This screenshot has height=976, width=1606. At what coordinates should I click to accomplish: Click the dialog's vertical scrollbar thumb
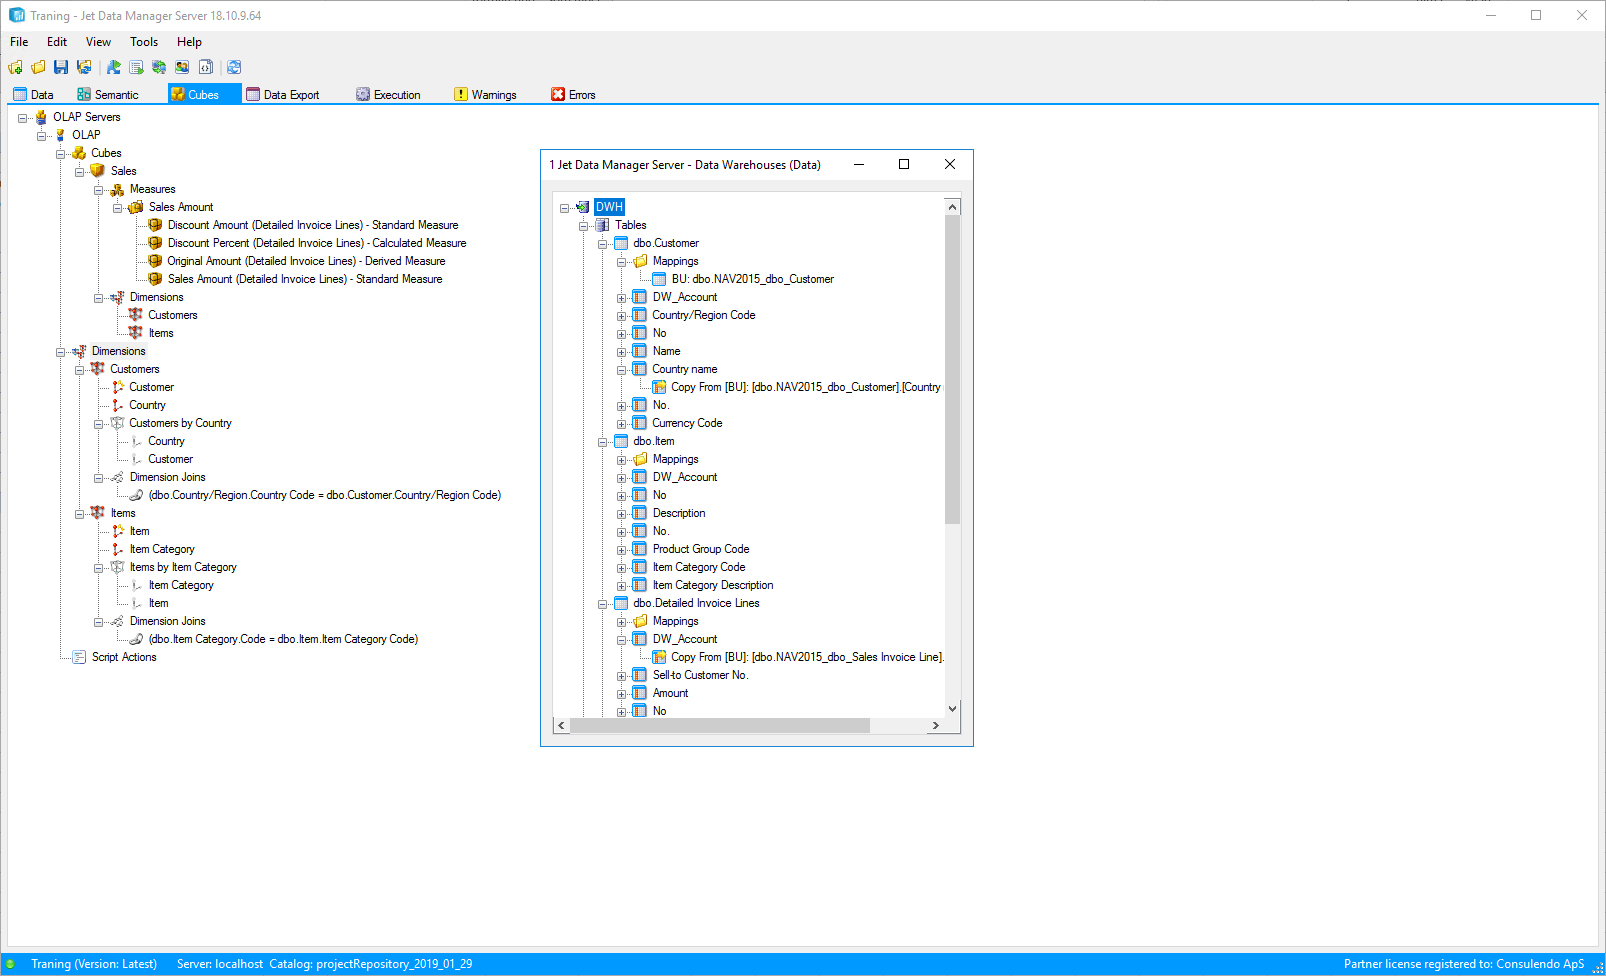(952, 370)
